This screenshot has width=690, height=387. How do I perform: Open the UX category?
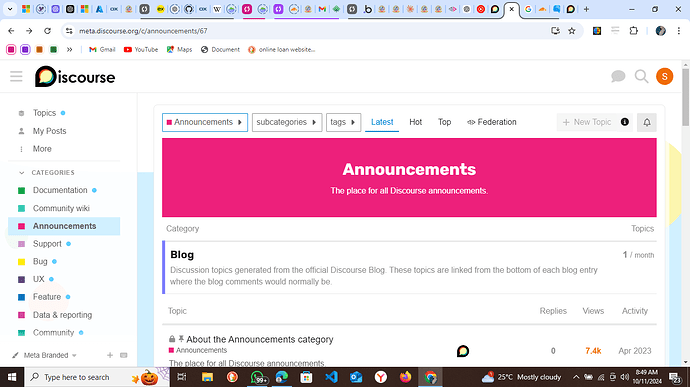click(x=39, y=279)
